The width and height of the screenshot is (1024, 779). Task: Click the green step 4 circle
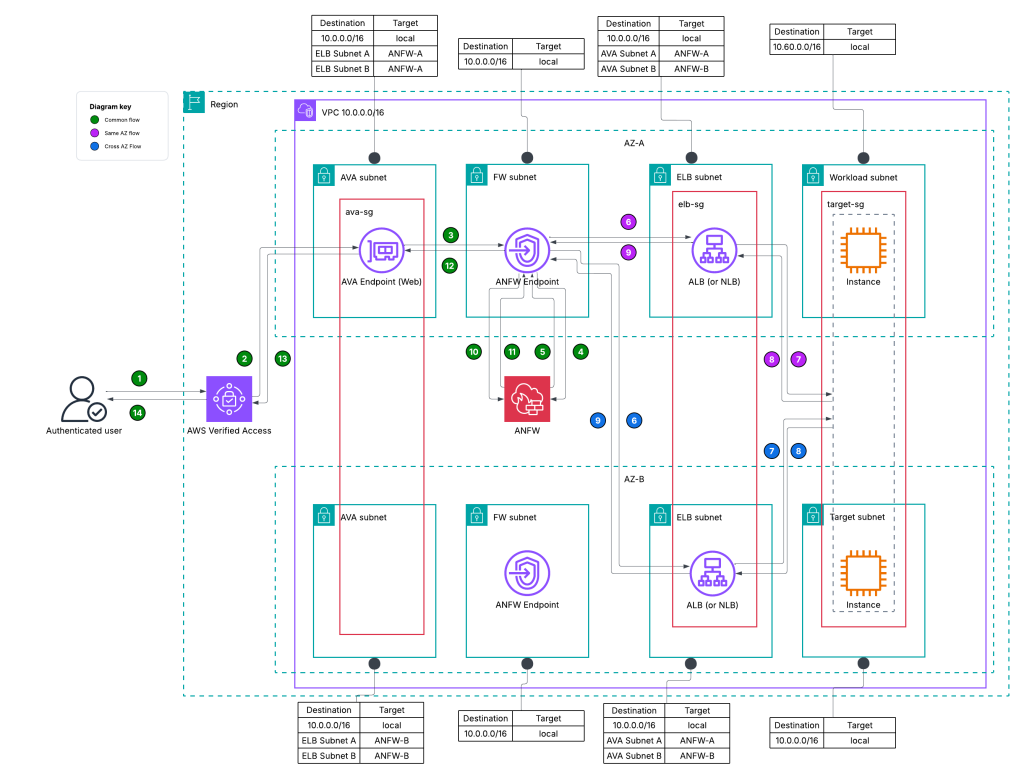pyautogui.click(x=581, y=352)
